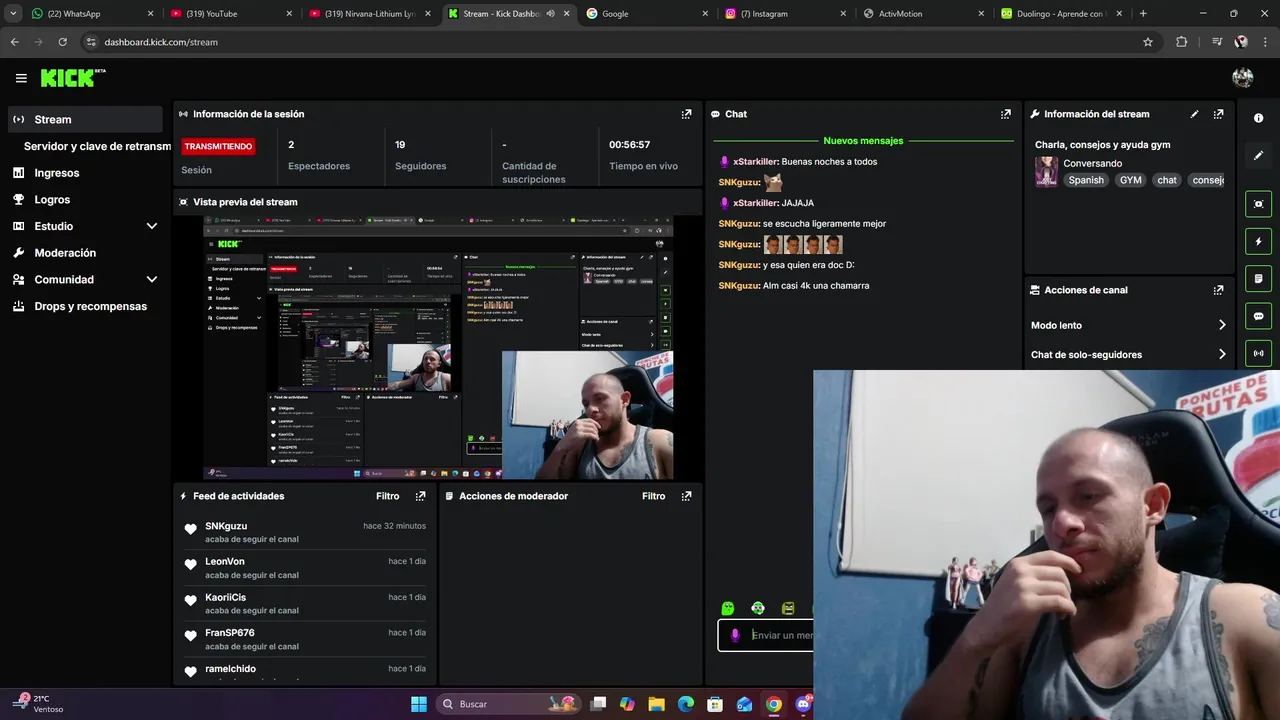
Task: Pop out the Chat panel
Action: [x=1006, y=114]
